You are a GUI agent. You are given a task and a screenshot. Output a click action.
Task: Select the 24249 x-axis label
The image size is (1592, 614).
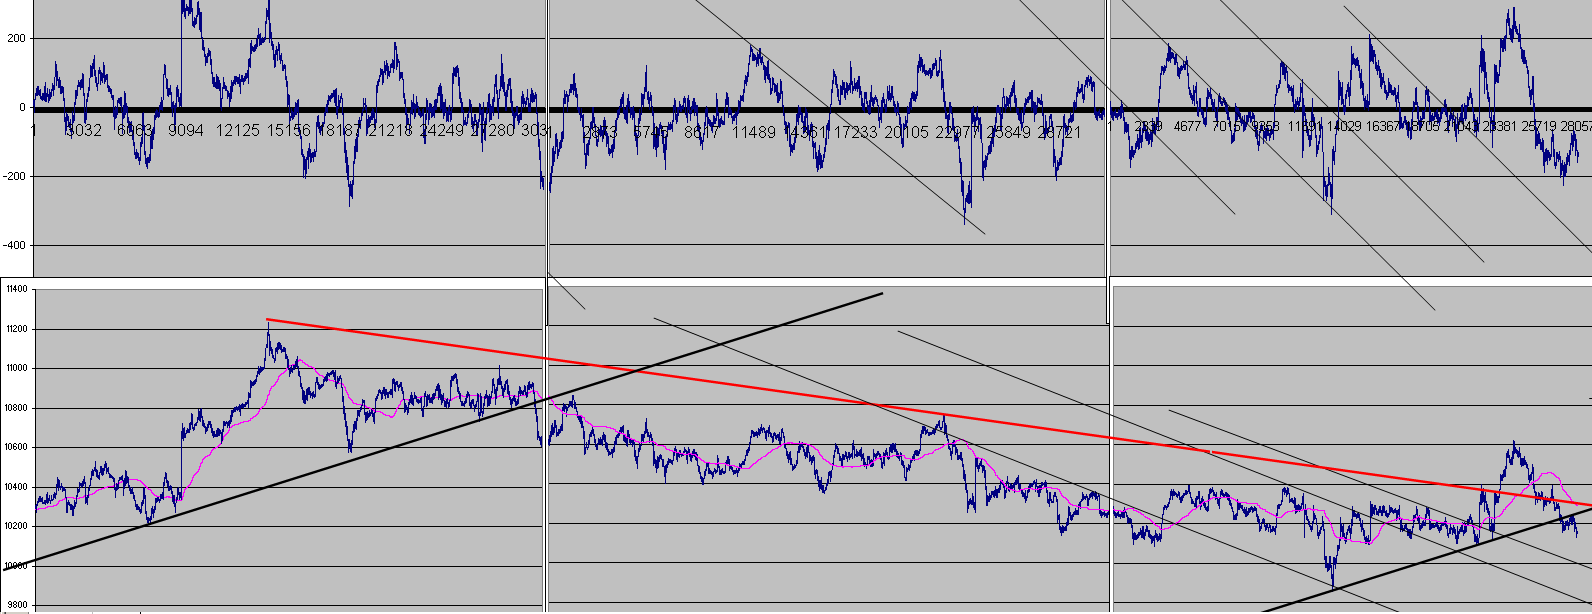441,131
